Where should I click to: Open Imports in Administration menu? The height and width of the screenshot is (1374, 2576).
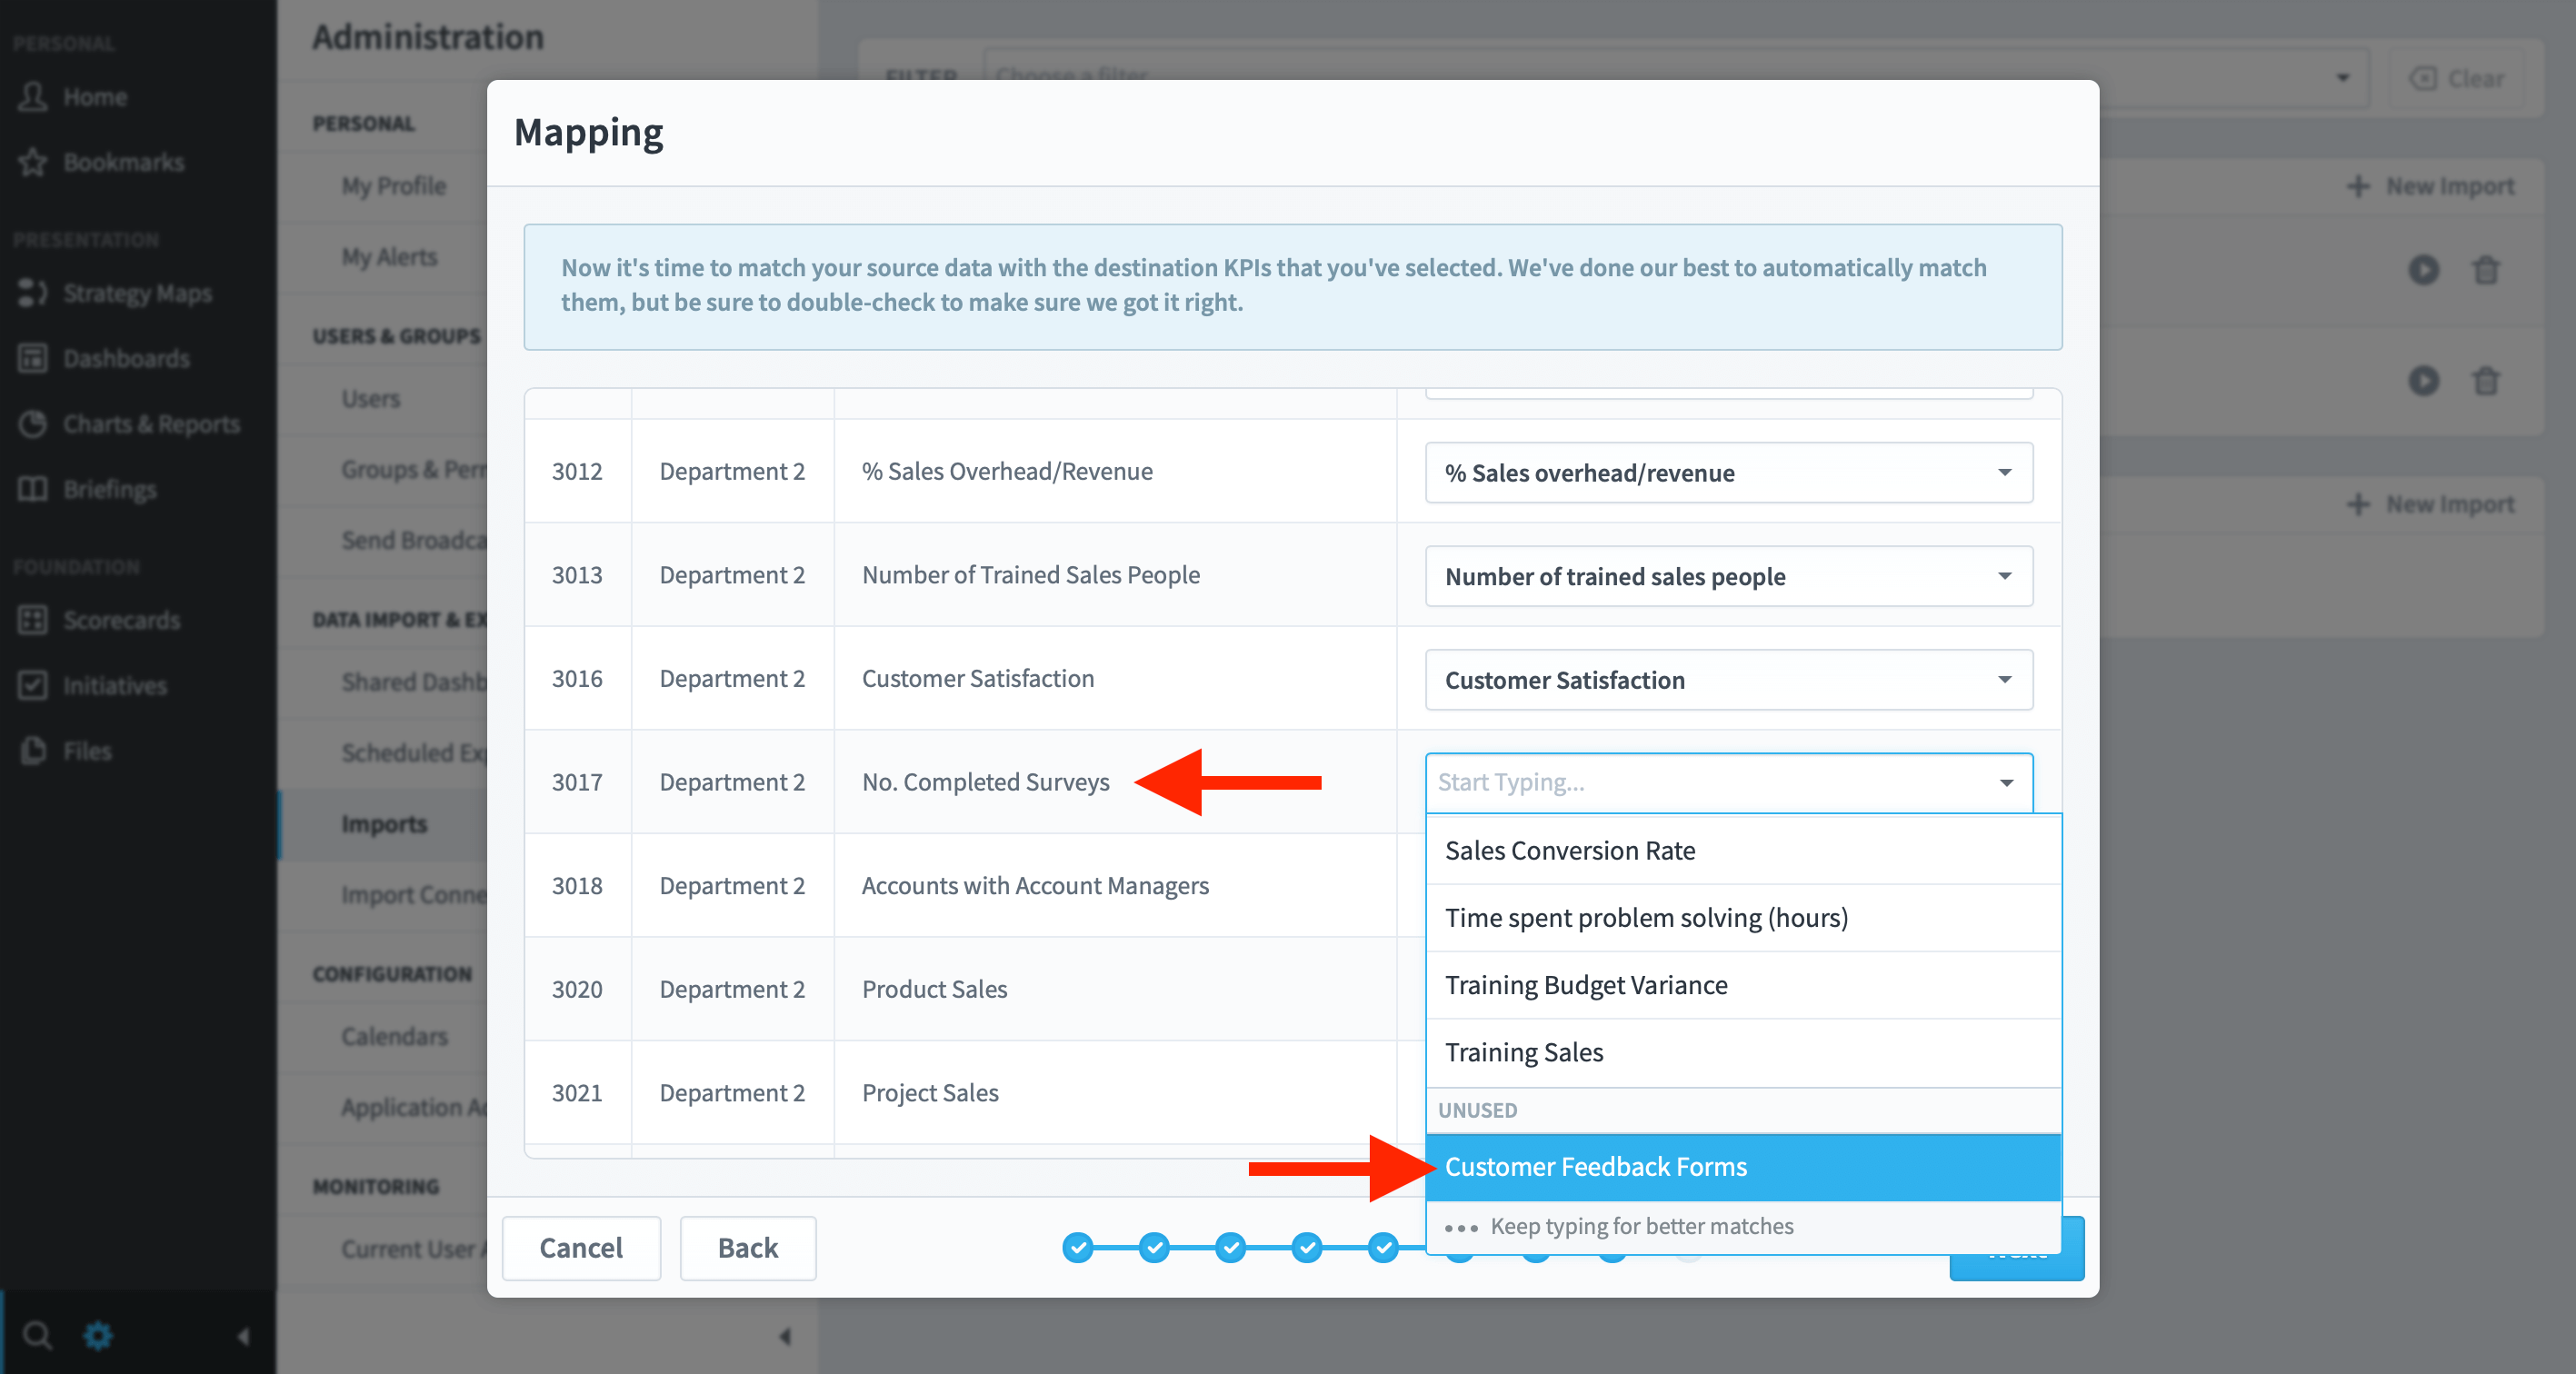point(384,824)
